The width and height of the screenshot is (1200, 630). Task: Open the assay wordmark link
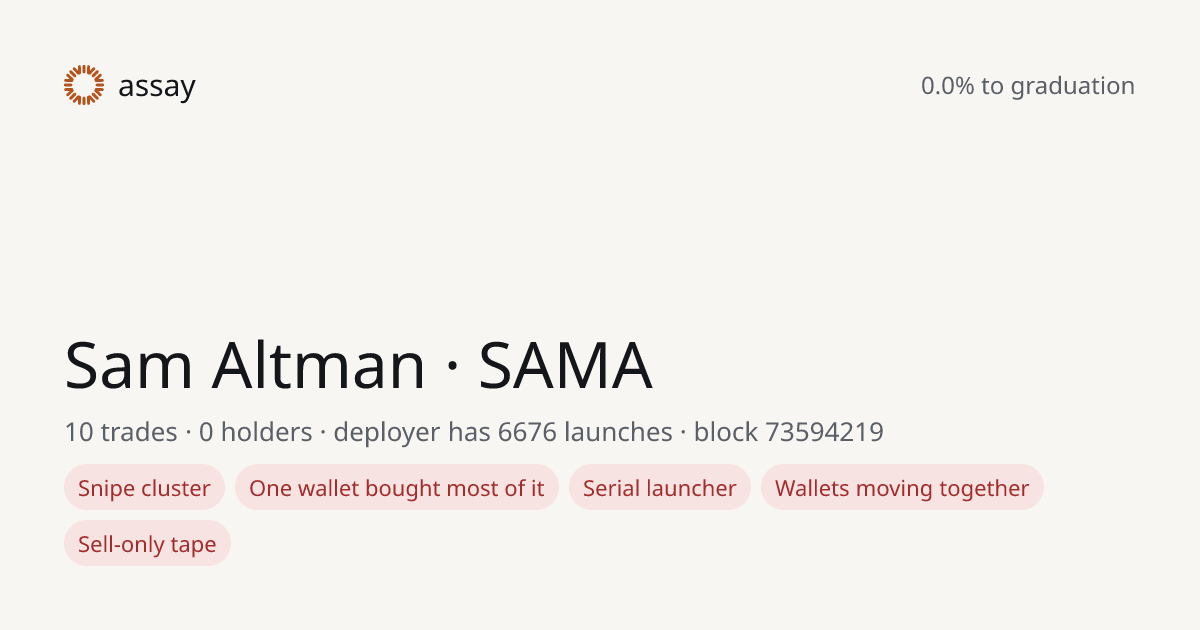coord(157,87)
